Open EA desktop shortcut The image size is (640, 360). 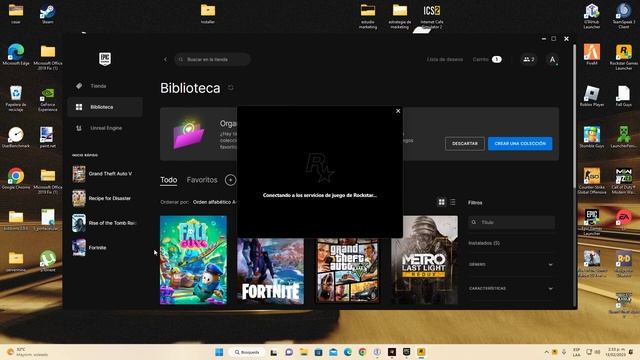624,220
